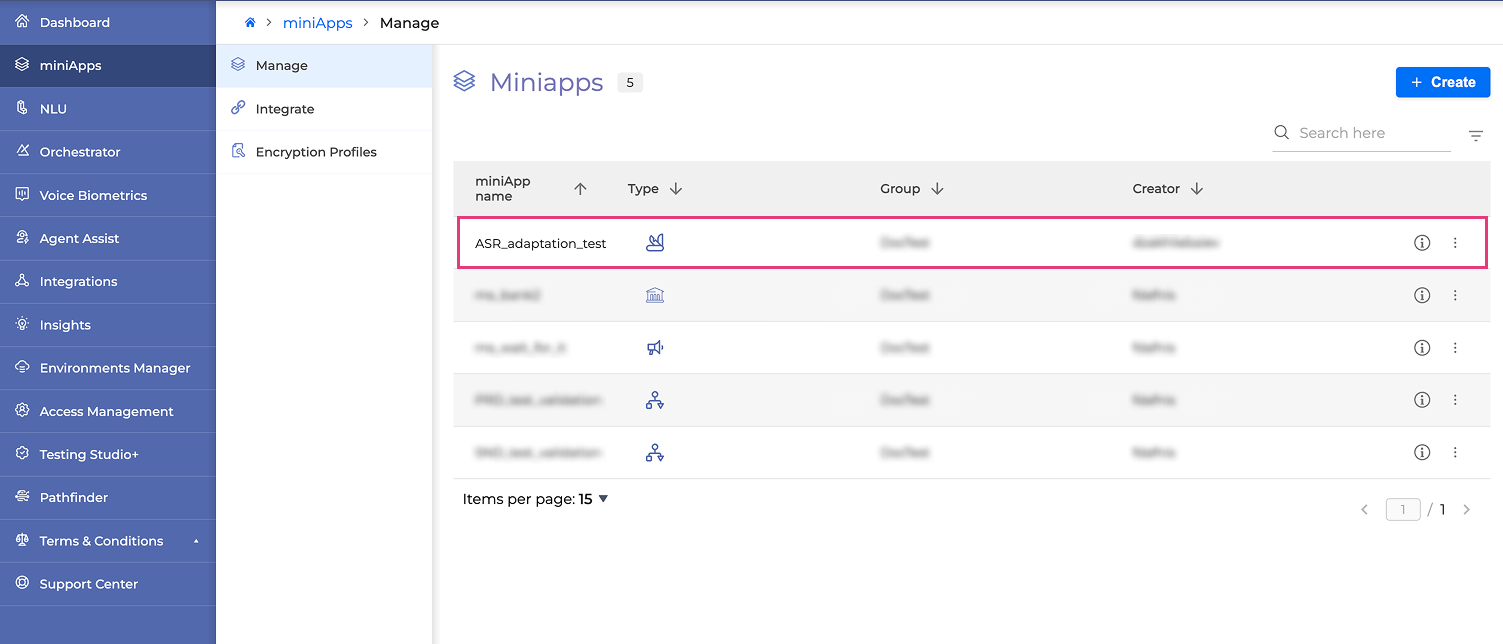The height and width of the screenshot is (644, 1503).
Task: Click the megaphone type icon in third row
Action: pyautogui.click(x=655, y=348)
